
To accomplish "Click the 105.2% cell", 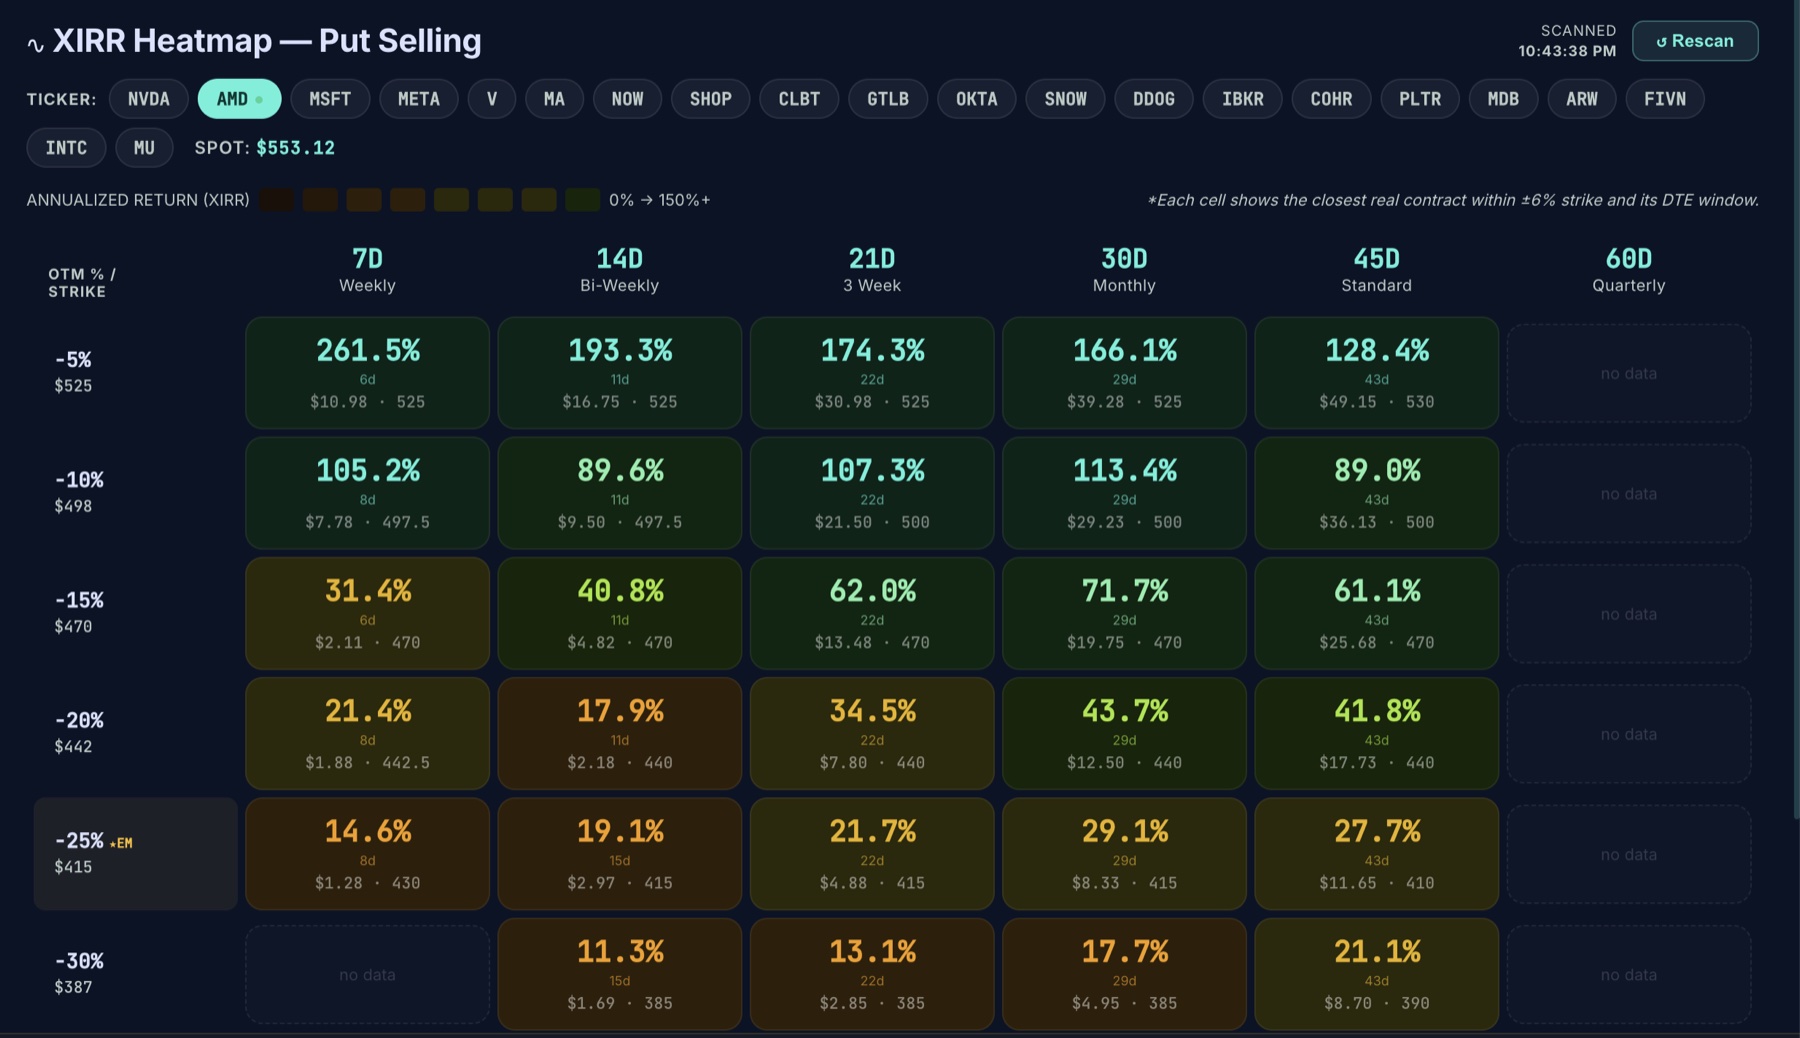I will [367, 493].
